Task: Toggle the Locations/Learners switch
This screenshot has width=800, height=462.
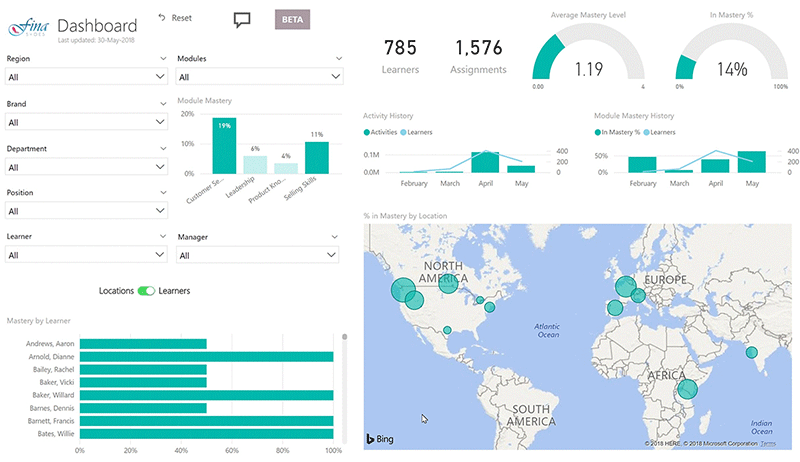Action: [x=147, y=291]
